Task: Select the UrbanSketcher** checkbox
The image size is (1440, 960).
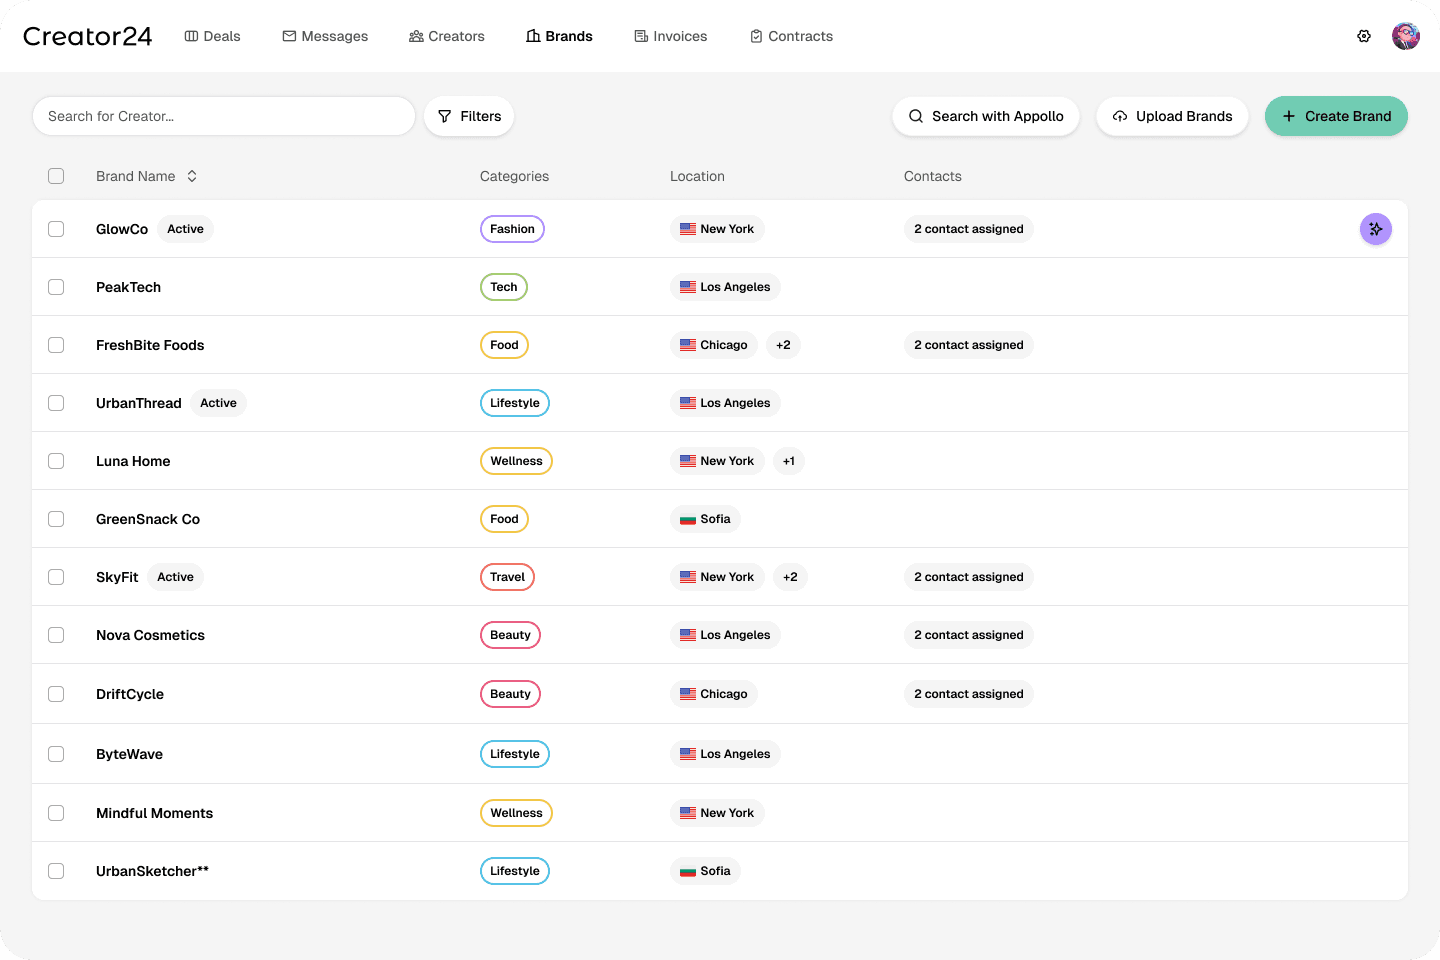Action: [56, 871]
